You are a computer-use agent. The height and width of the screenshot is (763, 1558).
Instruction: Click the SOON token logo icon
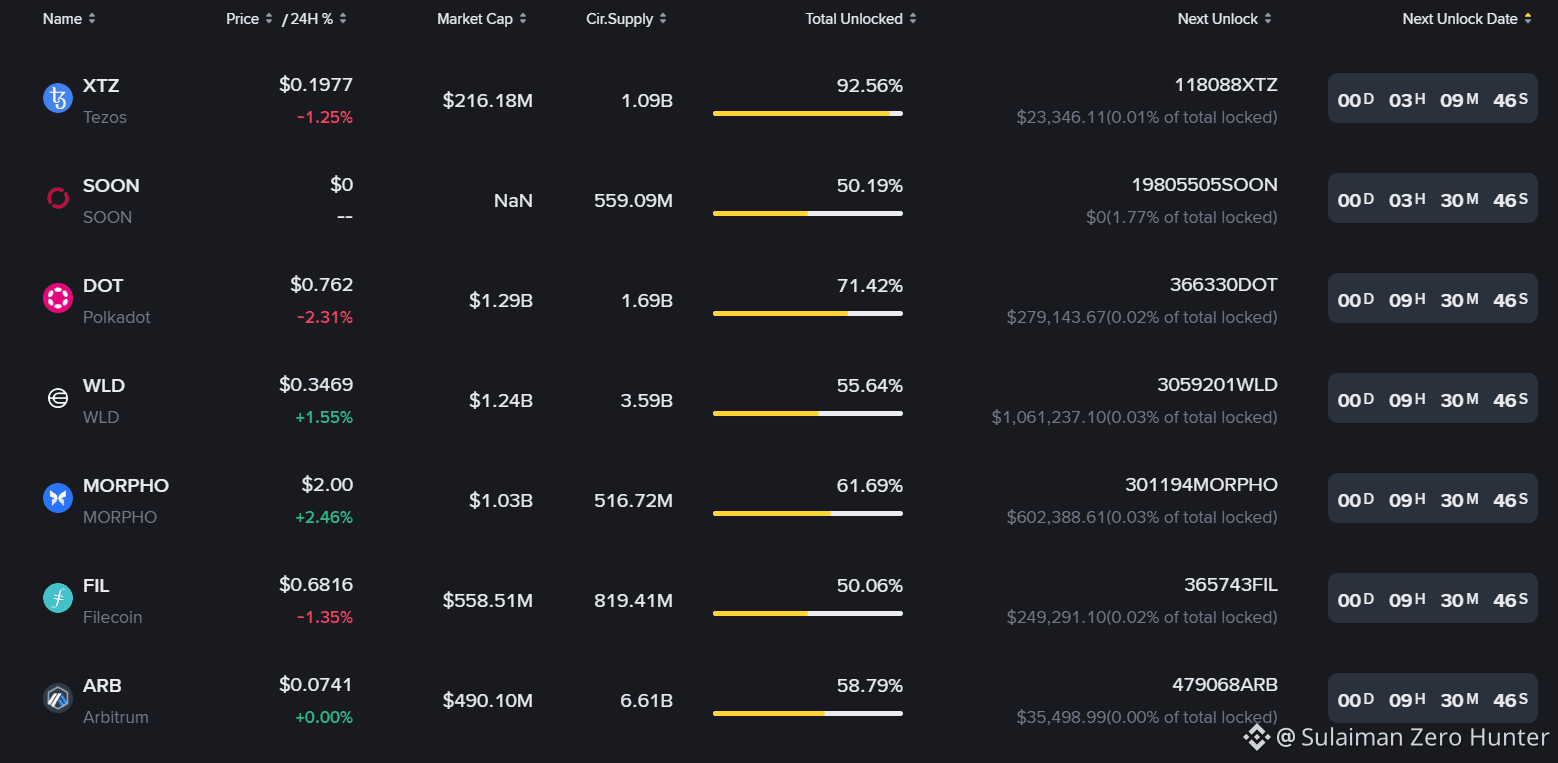[x=58, y=198]
